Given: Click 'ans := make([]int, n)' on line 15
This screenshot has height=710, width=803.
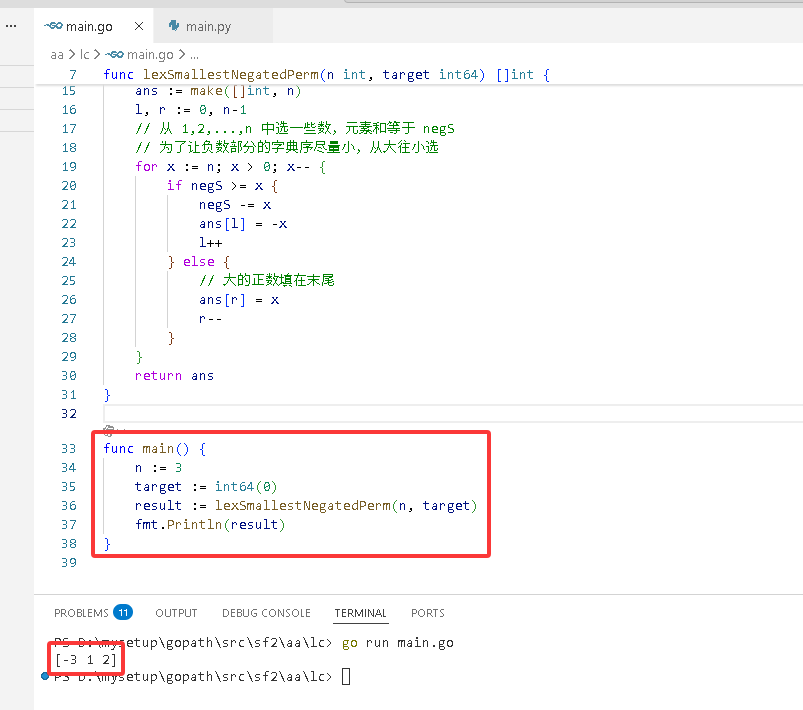Looking at the screenshot, I should click(x=218, y=91).
